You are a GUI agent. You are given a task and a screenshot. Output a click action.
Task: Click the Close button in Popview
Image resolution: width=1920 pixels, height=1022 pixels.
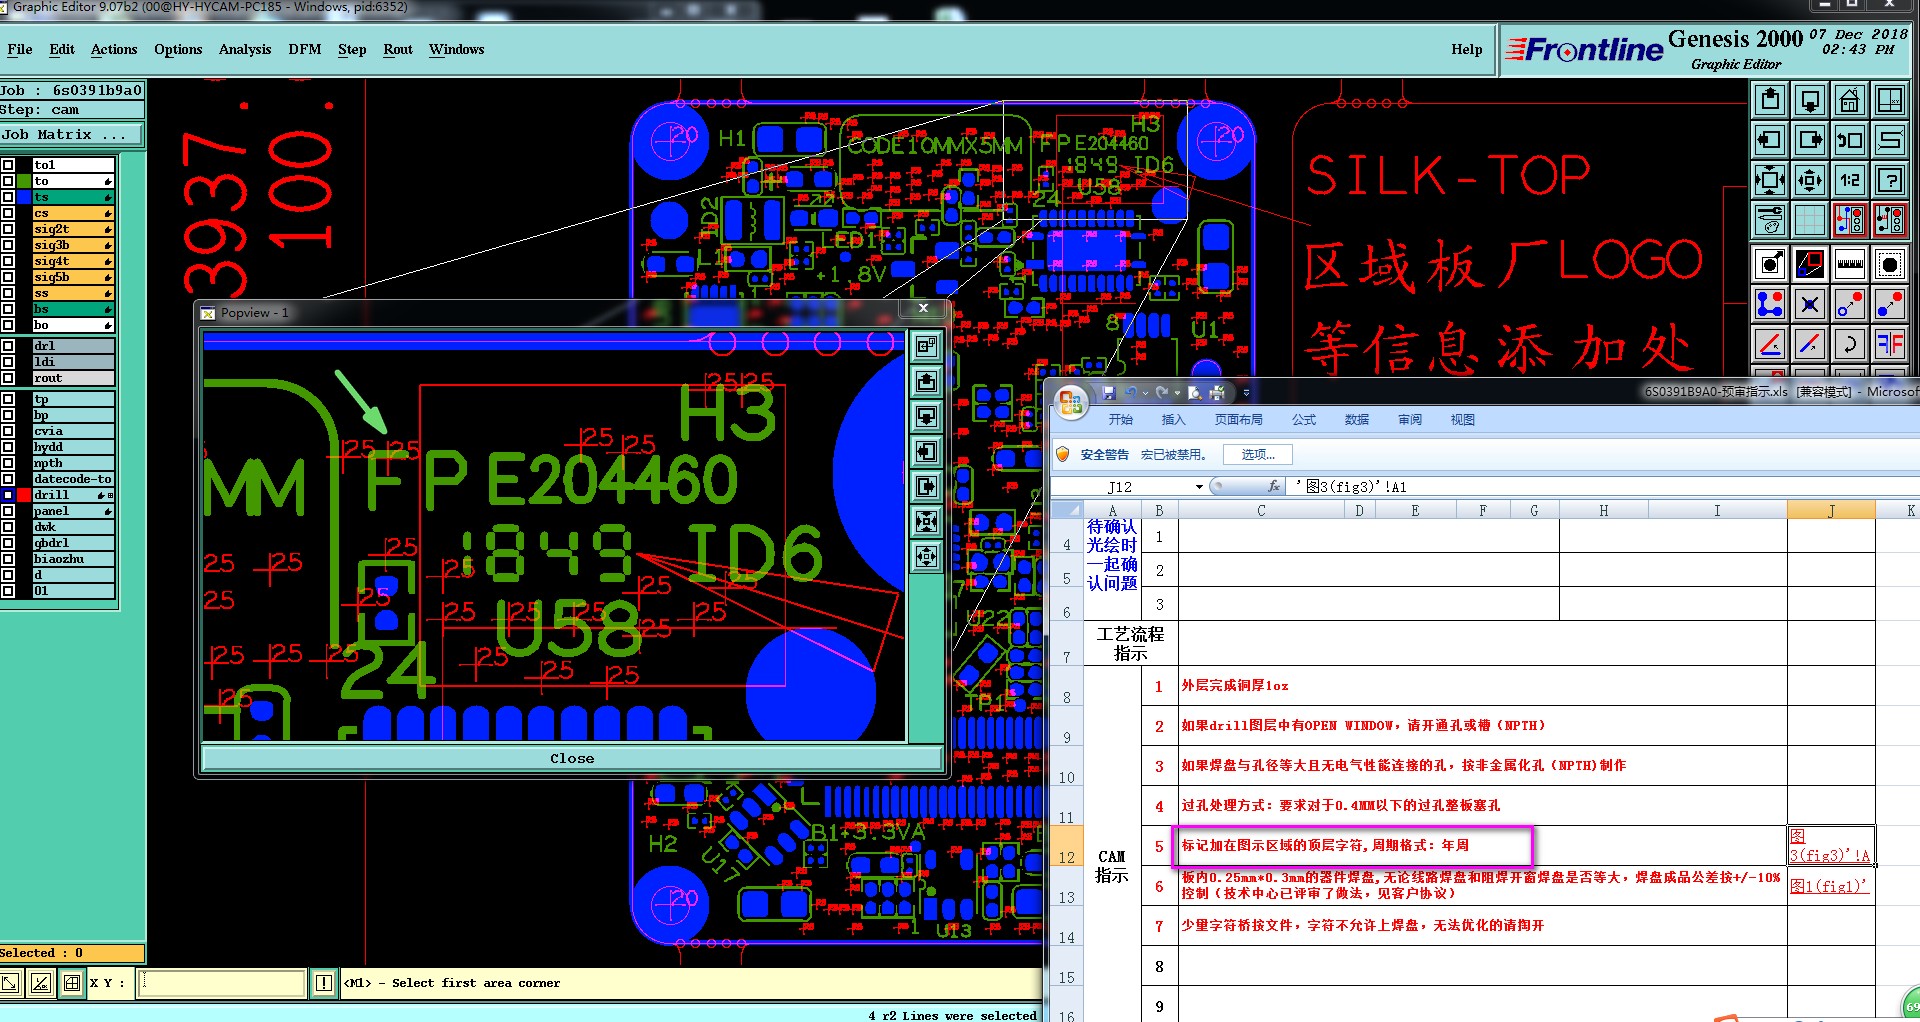[x=572, y=758]
